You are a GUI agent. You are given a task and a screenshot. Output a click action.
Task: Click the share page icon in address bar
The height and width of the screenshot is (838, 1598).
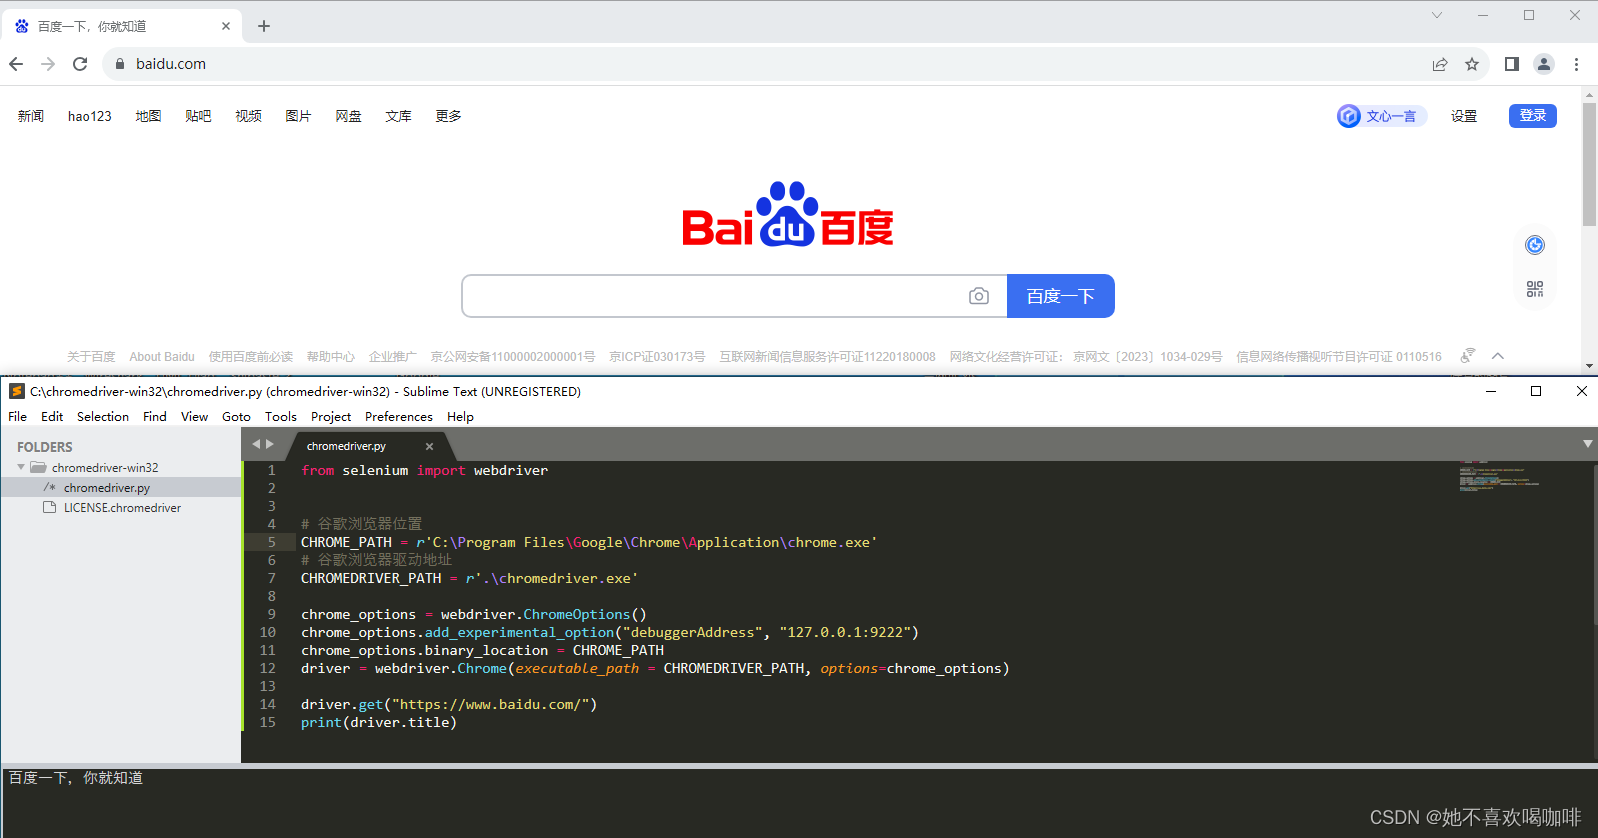pos(1440,64)
